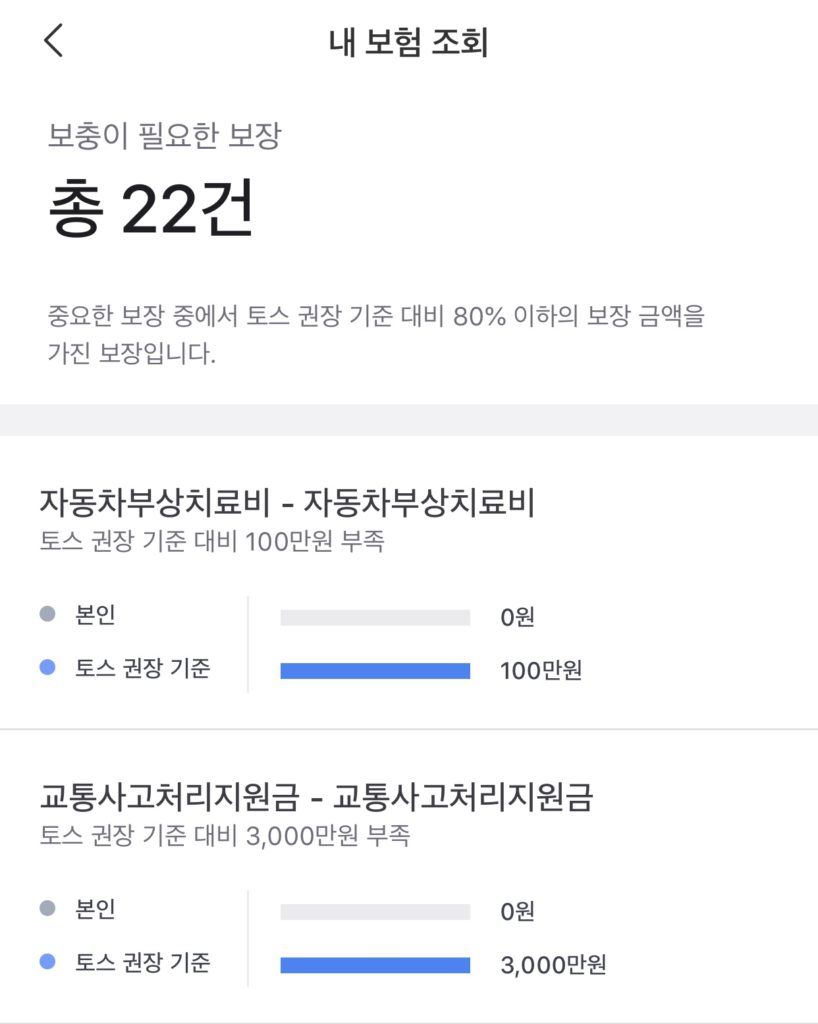Click the blue 3,000만원 progress bar
Viewport: 818px width, 1024px height.
375,964
